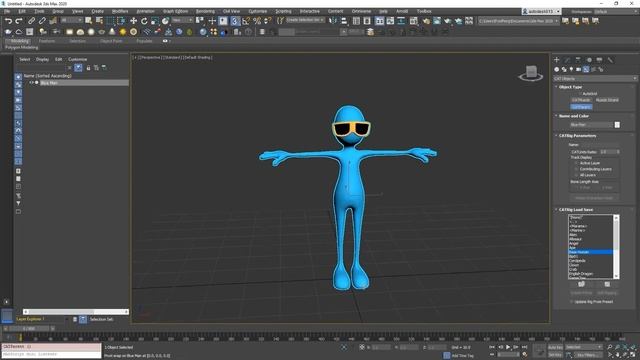Open the reference coordinate system View dropdown

click(x=182, y=20)
